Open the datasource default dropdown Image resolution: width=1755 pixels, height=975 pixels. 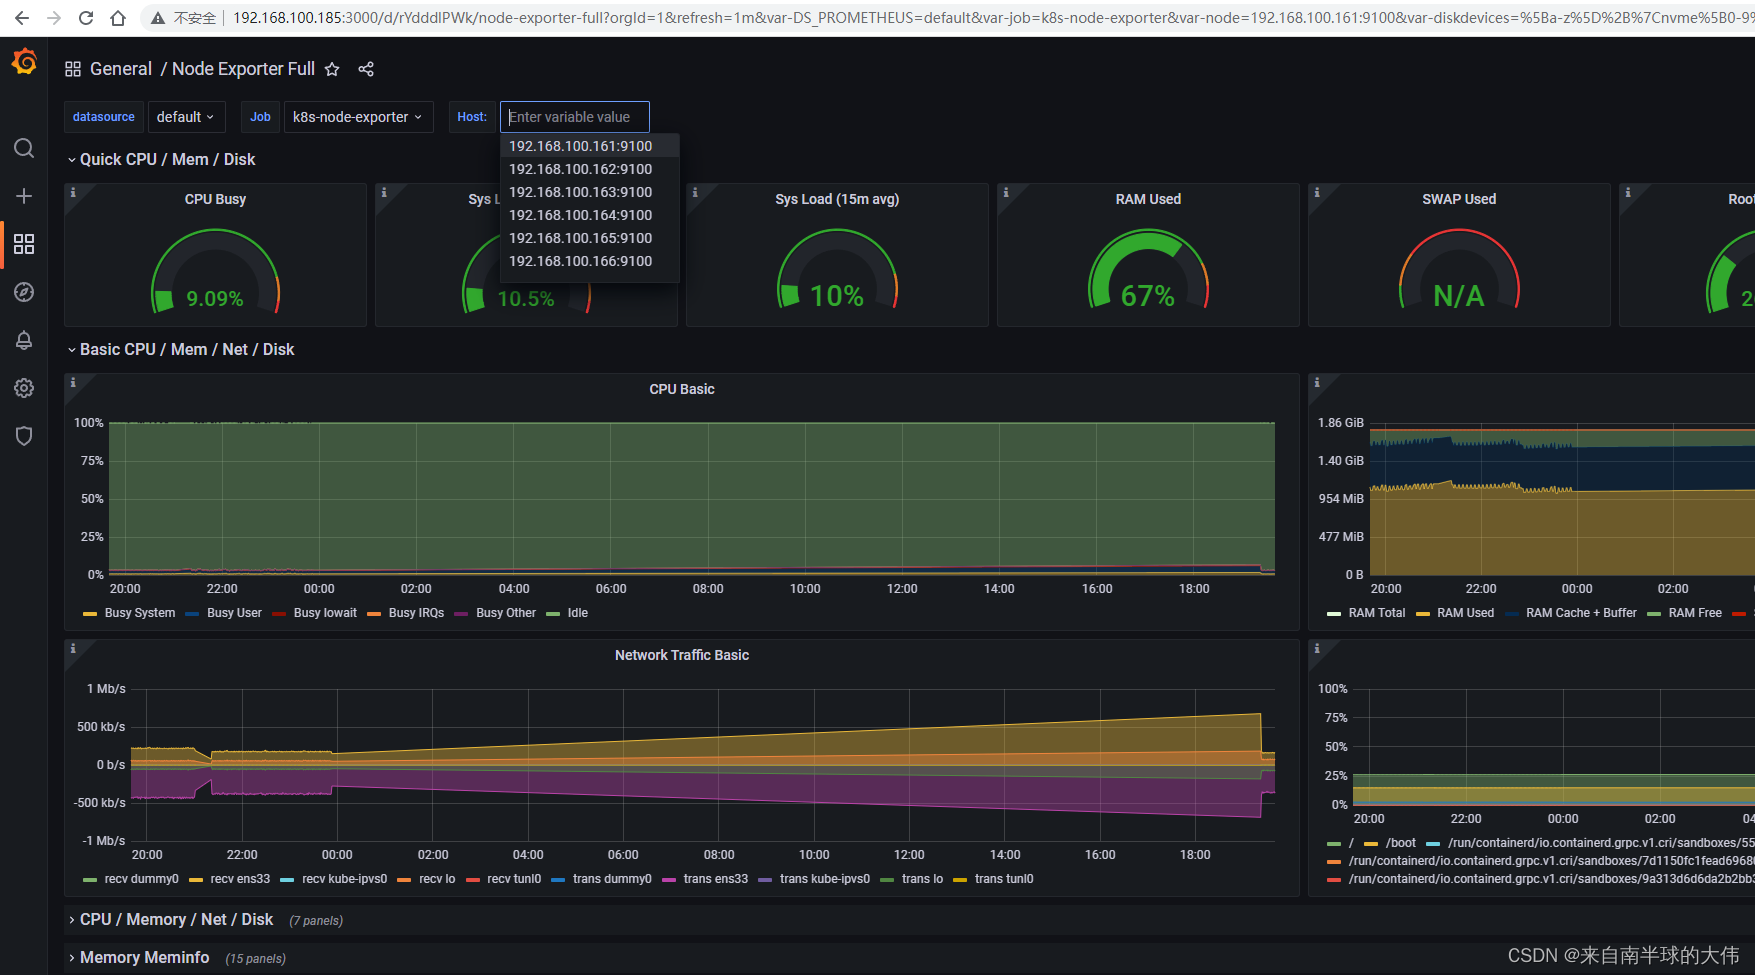186,117
